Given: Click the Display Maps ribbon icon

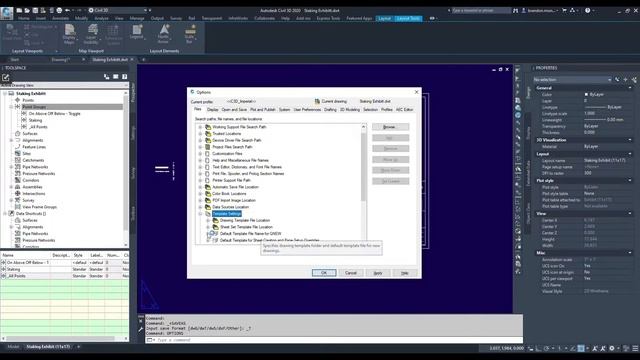Looking at the screenshot, I should point(70,29).
